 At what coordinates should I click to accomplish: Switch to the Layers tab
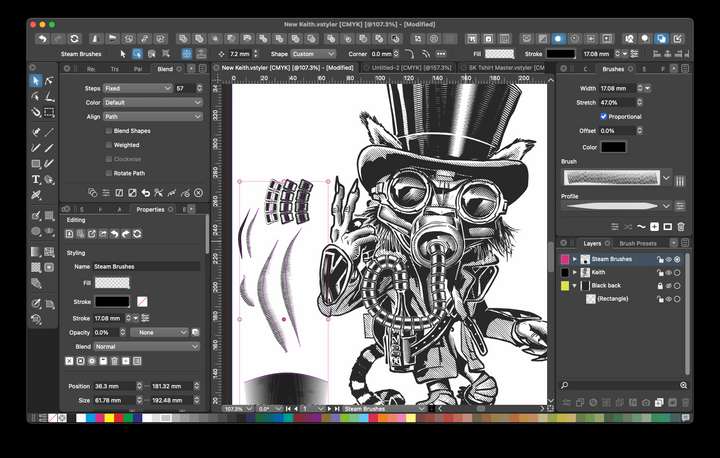592,243
